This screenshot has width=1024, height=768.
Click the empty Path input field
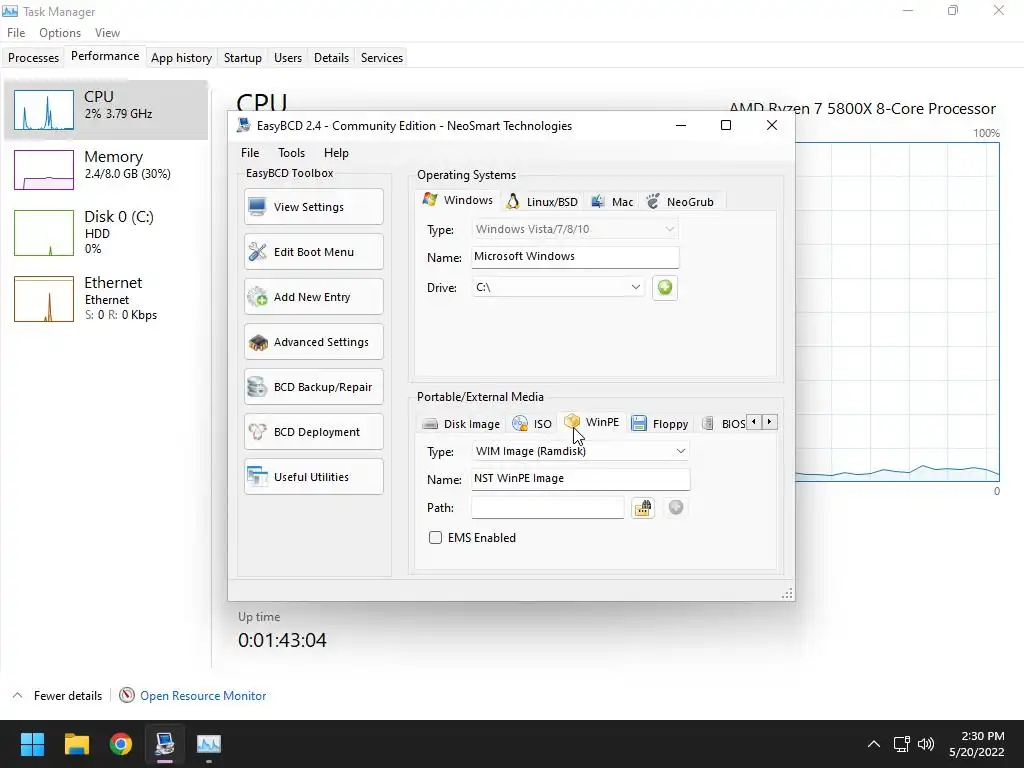click(x=547, y=507)
